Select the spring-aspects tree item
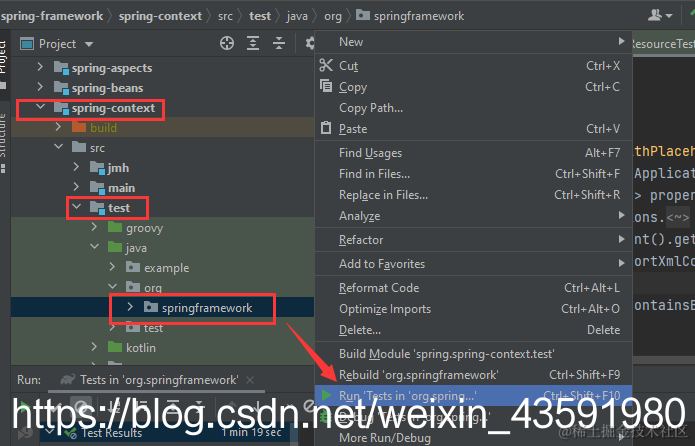Screen dimensions: 695x446 tap(112, 68)
